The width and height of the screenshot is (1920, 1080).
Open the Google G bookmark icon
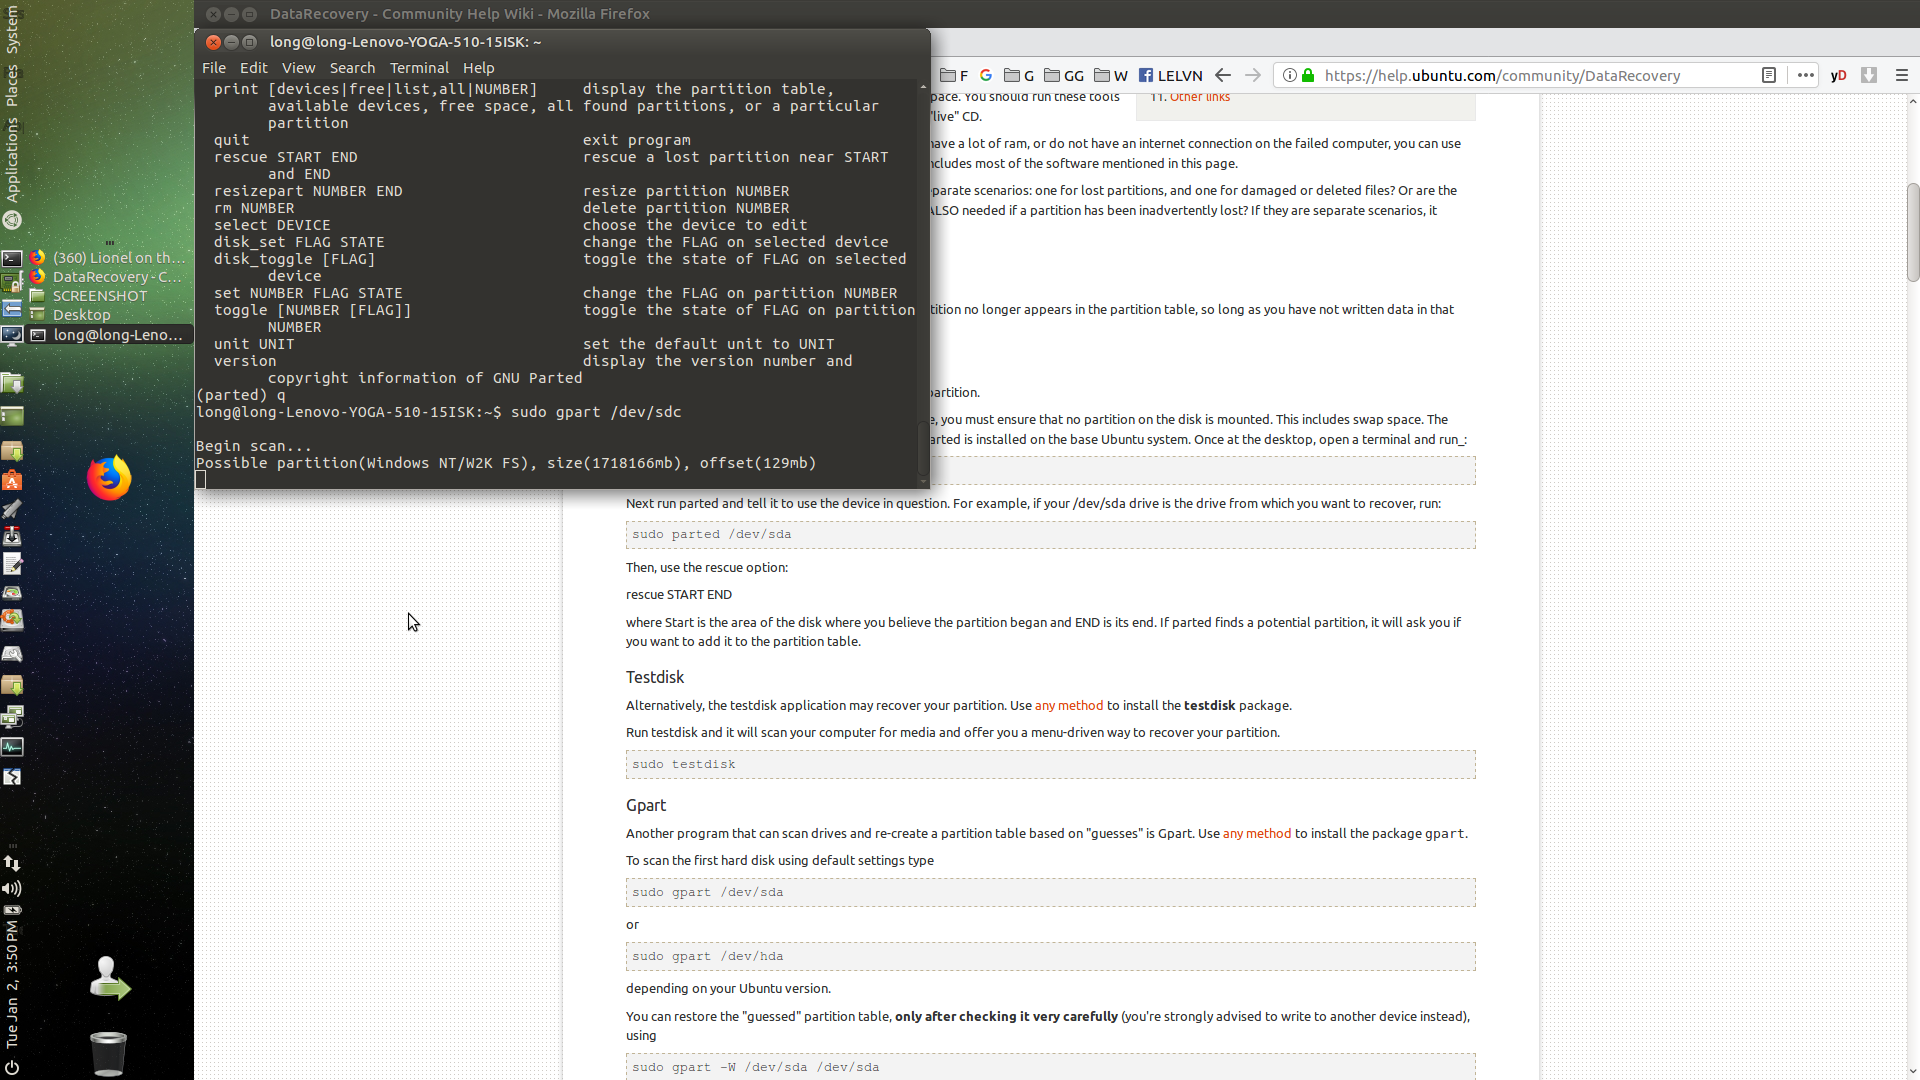pyautogui.click(x=986, y=75)
